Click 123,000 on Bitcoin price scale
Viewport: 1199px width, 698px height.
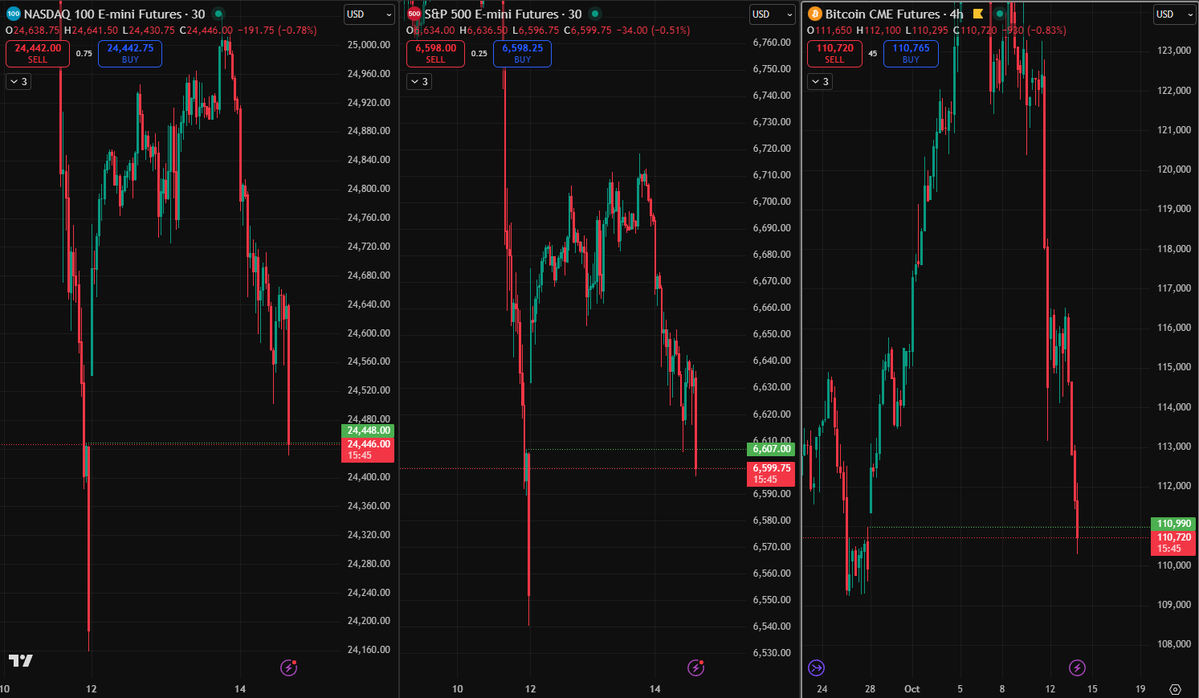click(x=1174, y=50)
